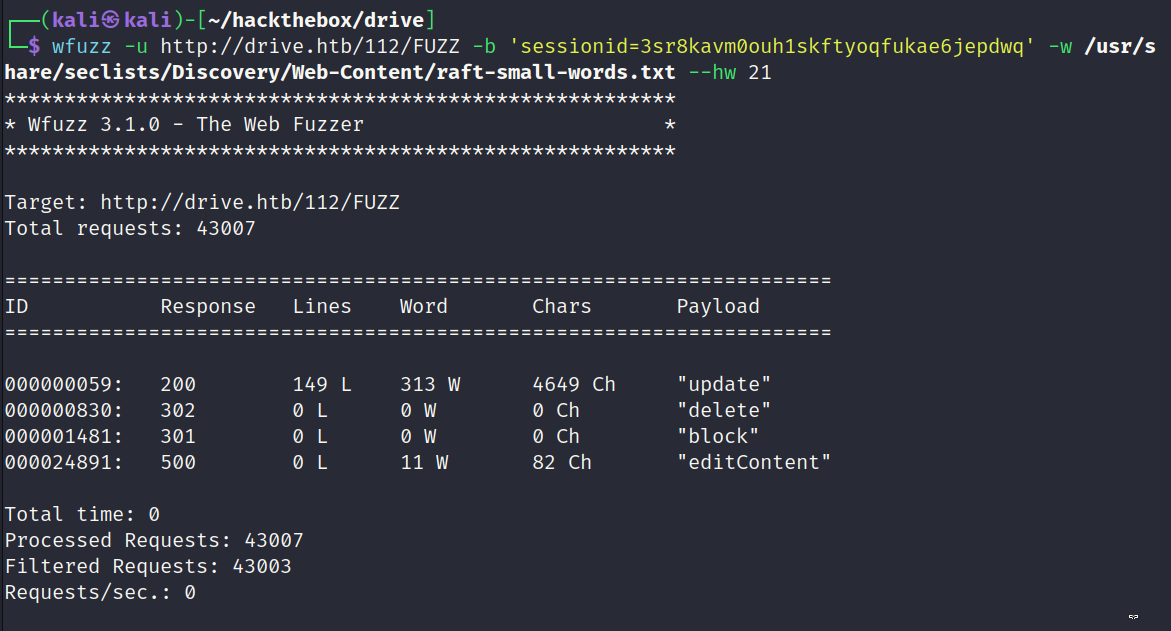Click the 500 response code
Image resolution: width=1171 pixels, height=631 pixels.
[x=178, y=463]
